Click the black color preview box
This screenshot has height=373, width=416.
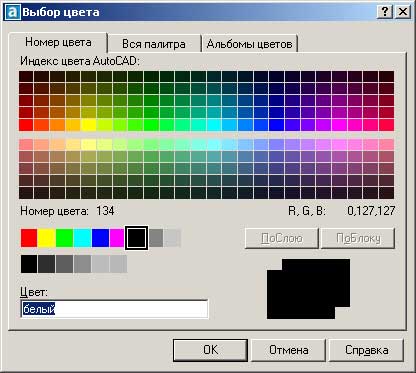tap(308, 289)
